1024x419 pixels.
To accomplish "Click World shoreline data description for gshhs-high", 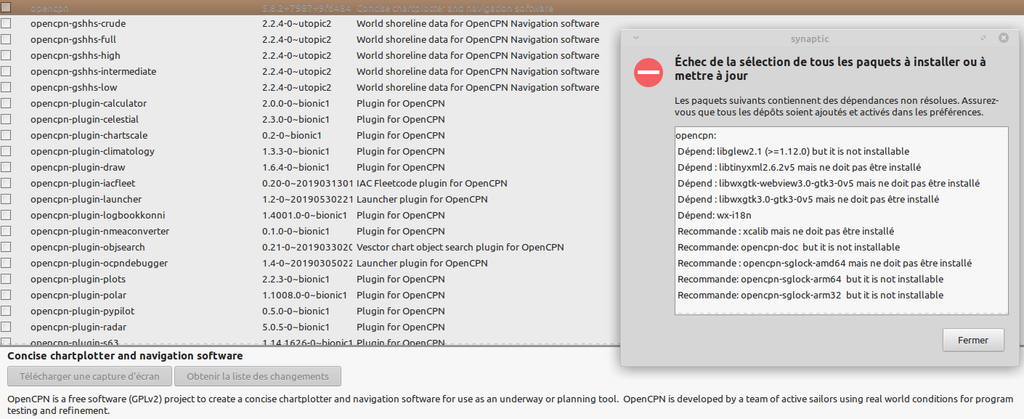I will coord(477,55).
